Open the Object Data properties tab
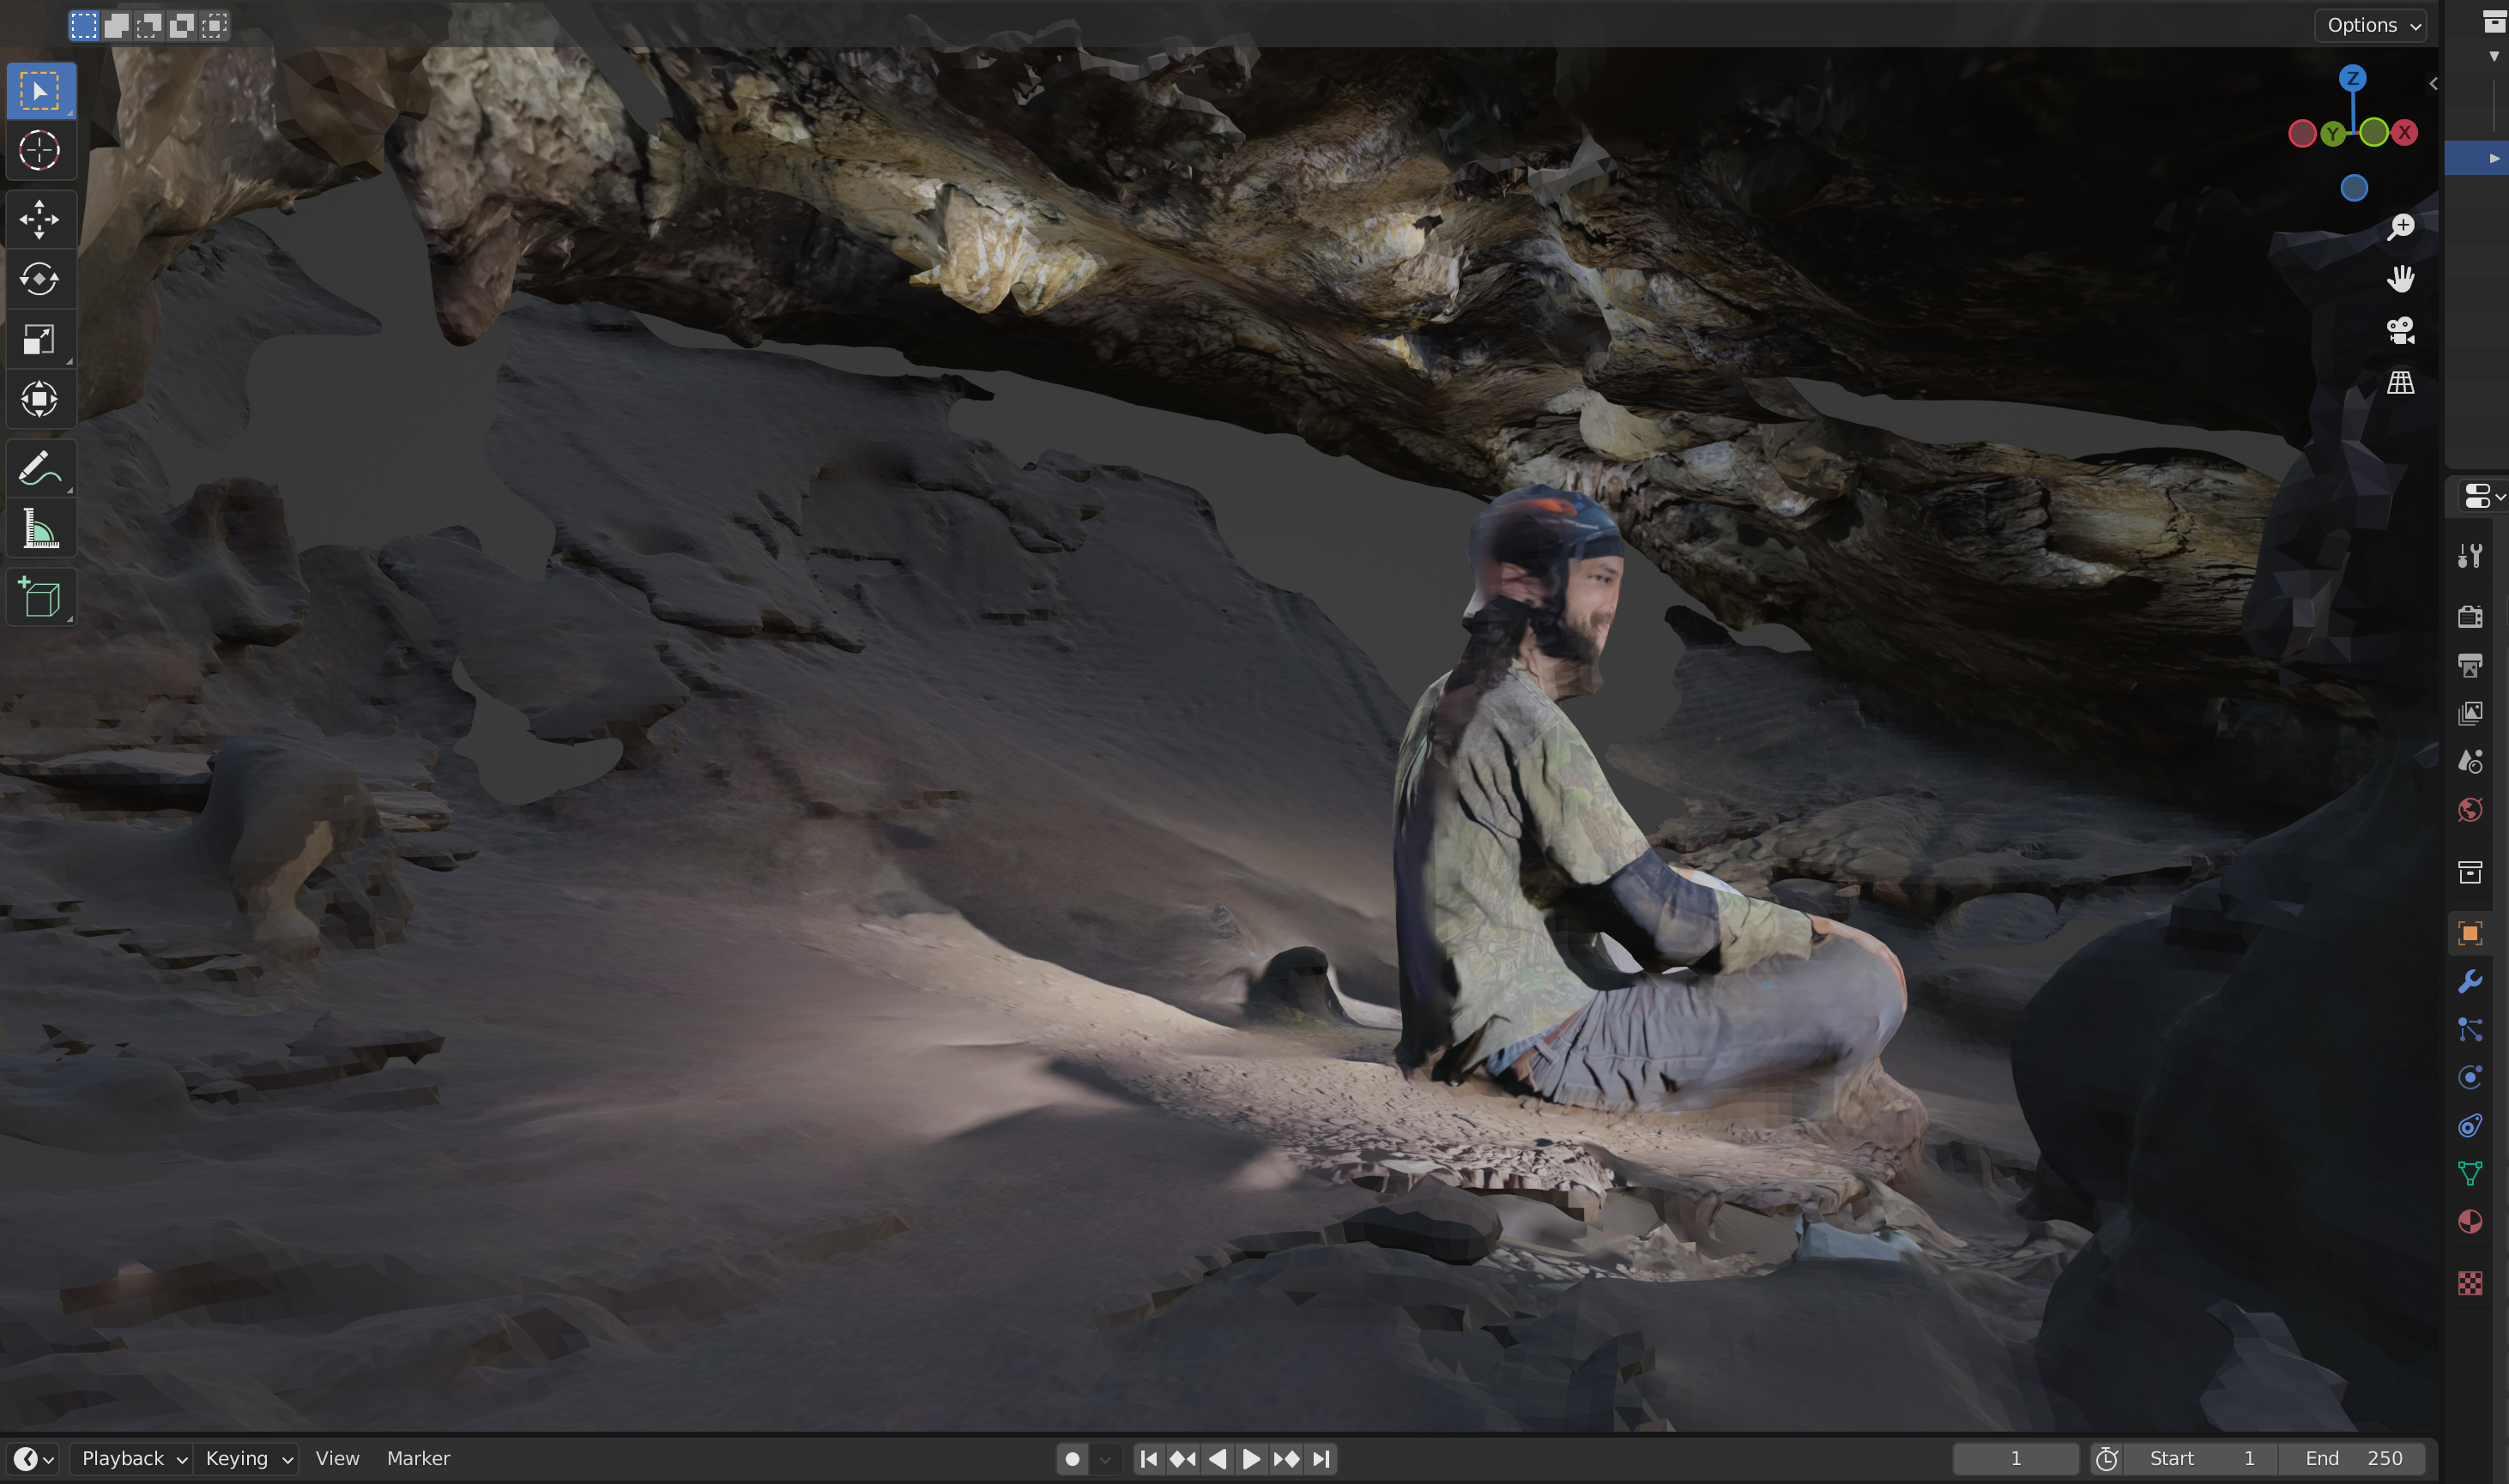The width and height of the screenshot is (2509, 1484). coord(2470,1174)
